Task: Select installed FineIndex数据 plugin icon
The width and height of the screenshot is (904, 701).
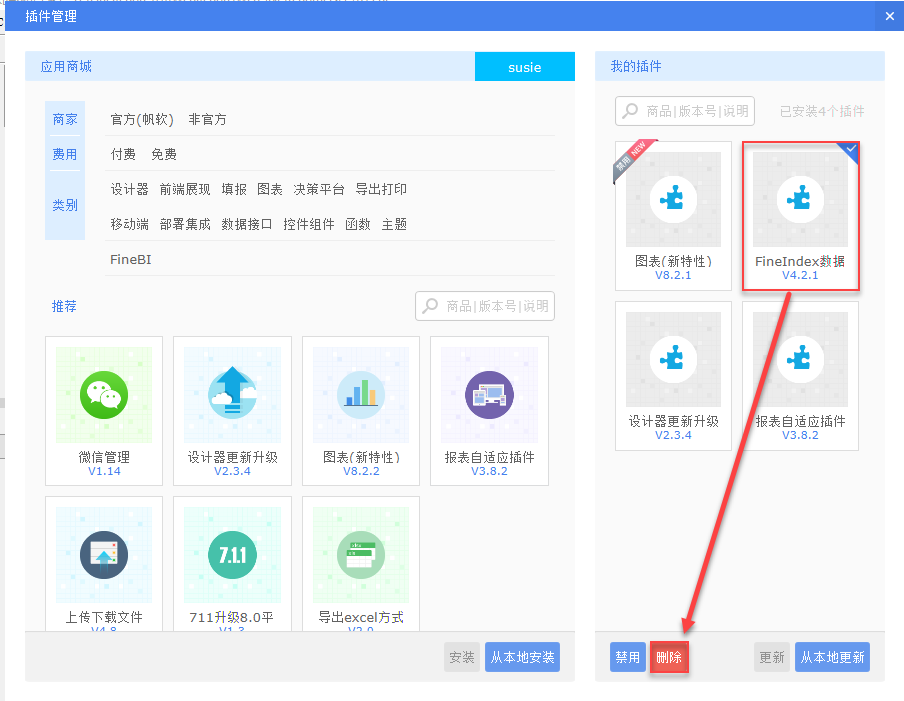Action: point(800,199)
